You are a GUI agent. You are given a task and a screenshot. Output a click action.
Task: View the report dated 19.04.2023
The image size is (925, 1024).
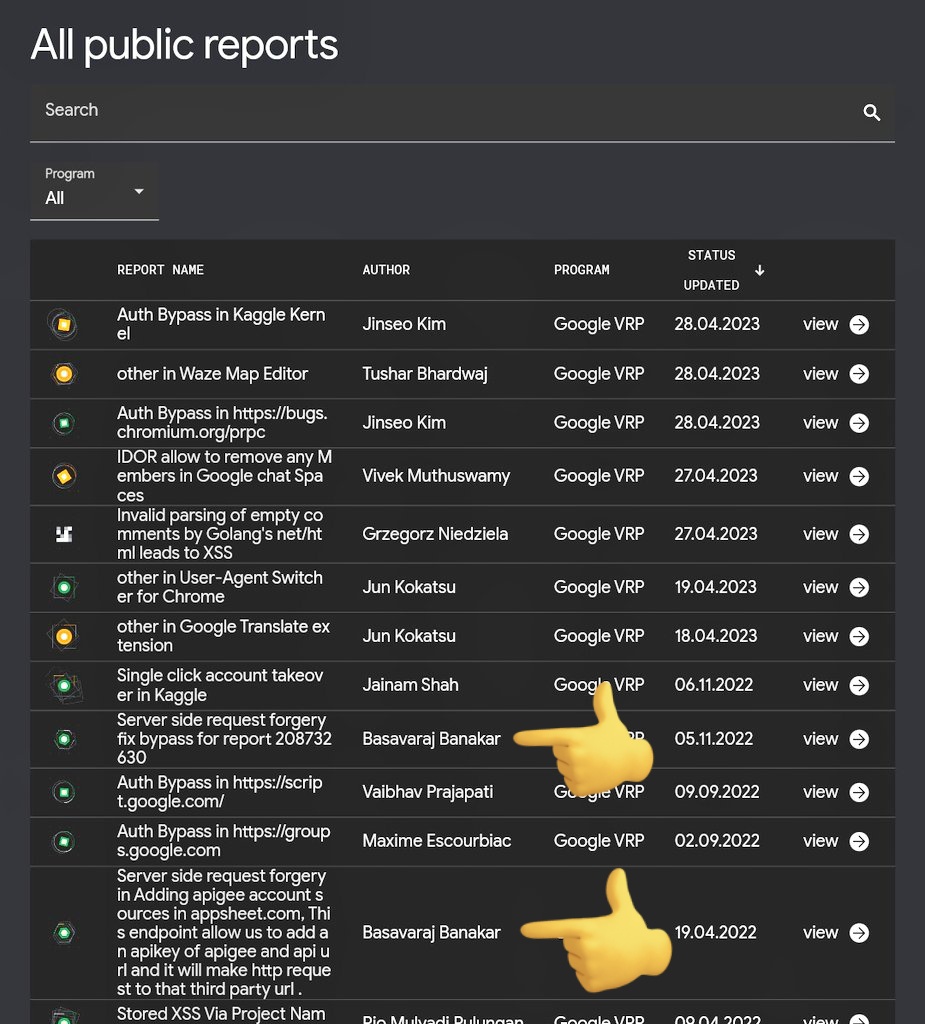[x=820, y=586]
